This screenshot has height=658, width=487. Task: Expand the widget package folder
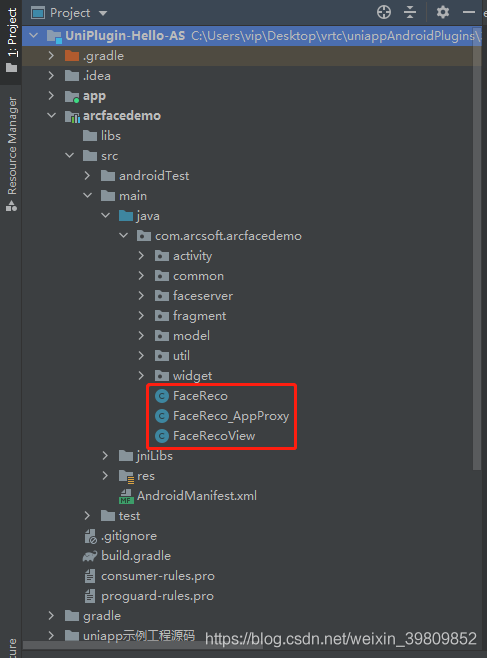pyautogui.click(x=141, y=376)
